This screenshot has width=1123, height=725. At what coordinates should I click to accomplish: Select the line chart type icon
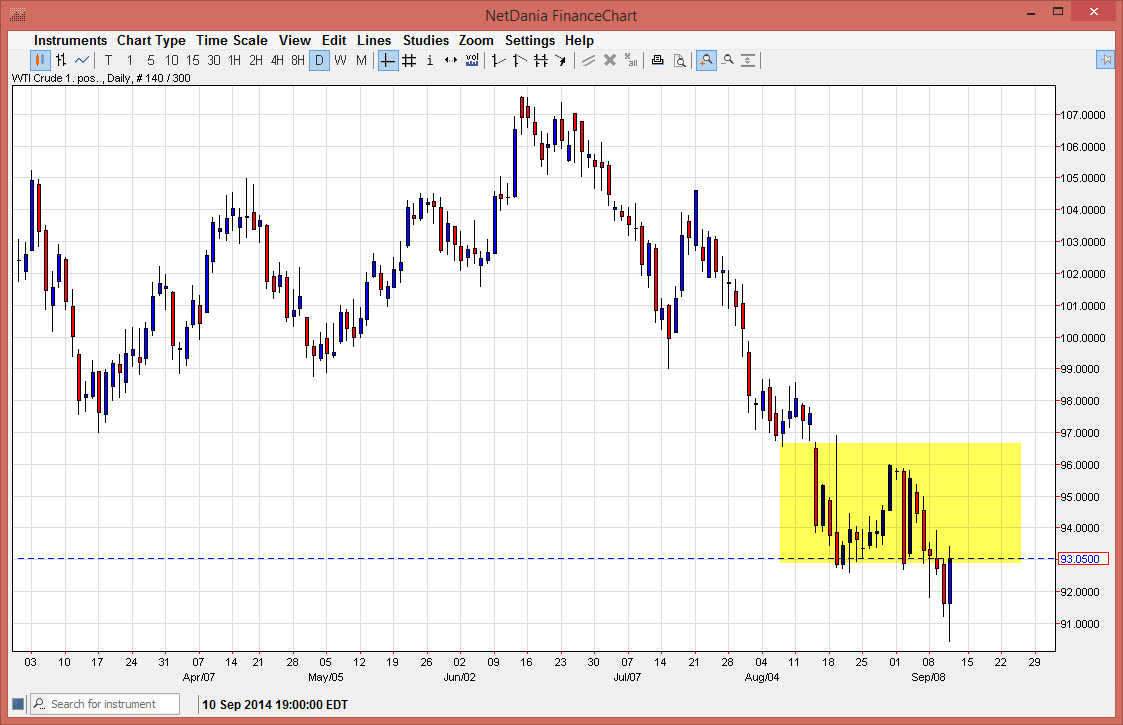coord(82,60)
